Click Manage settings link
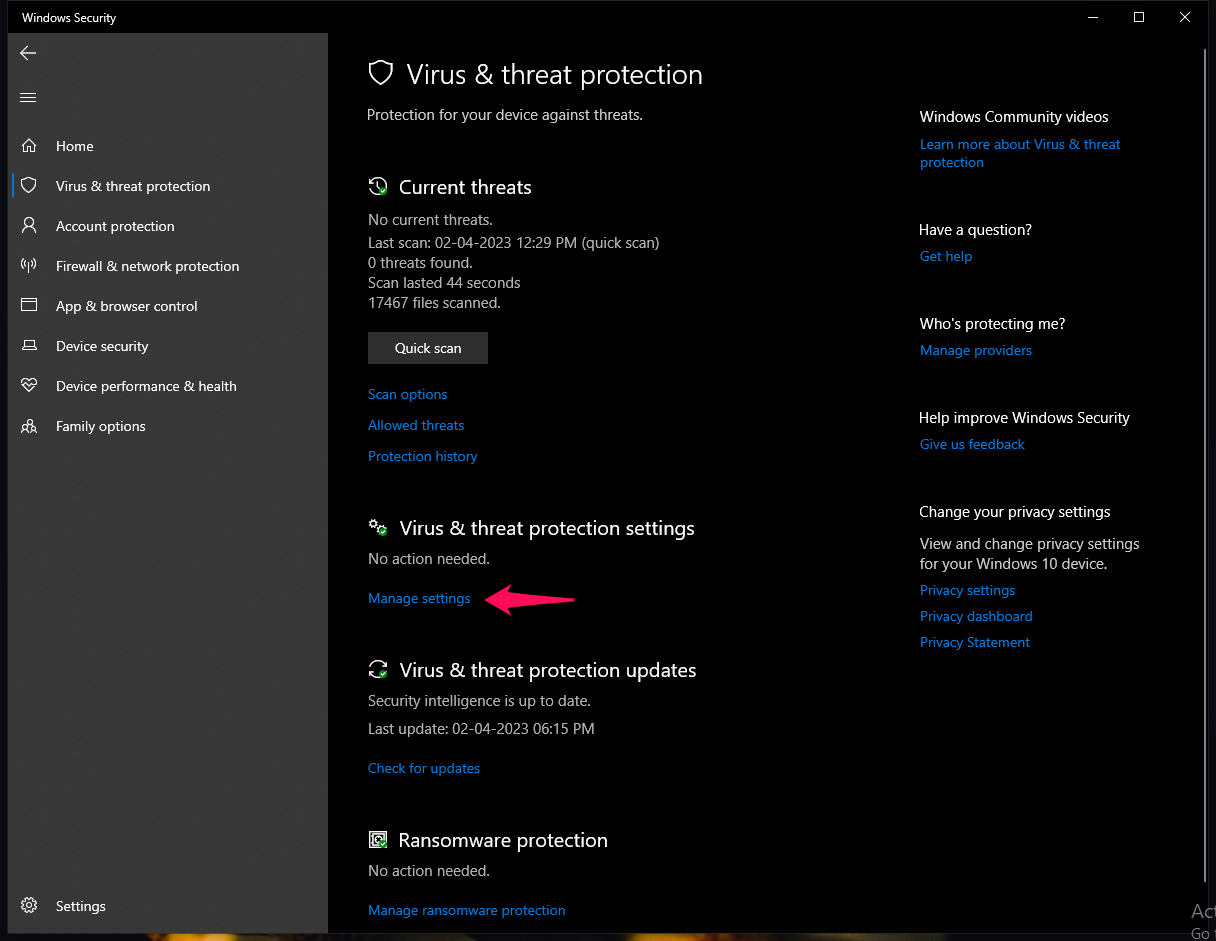This screenshot has width=1216, height=941. click(x=419, y=598)
